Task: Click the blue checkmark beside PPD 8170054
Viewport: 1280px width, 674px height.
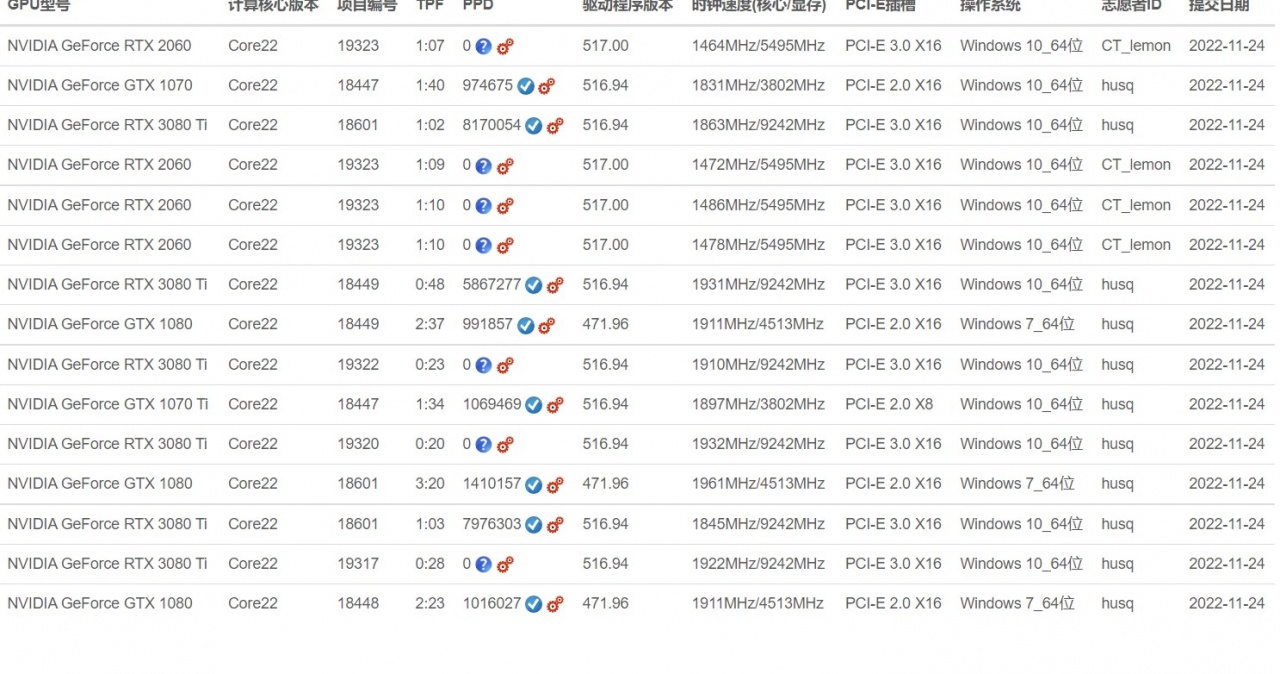Action: [534, 126]
